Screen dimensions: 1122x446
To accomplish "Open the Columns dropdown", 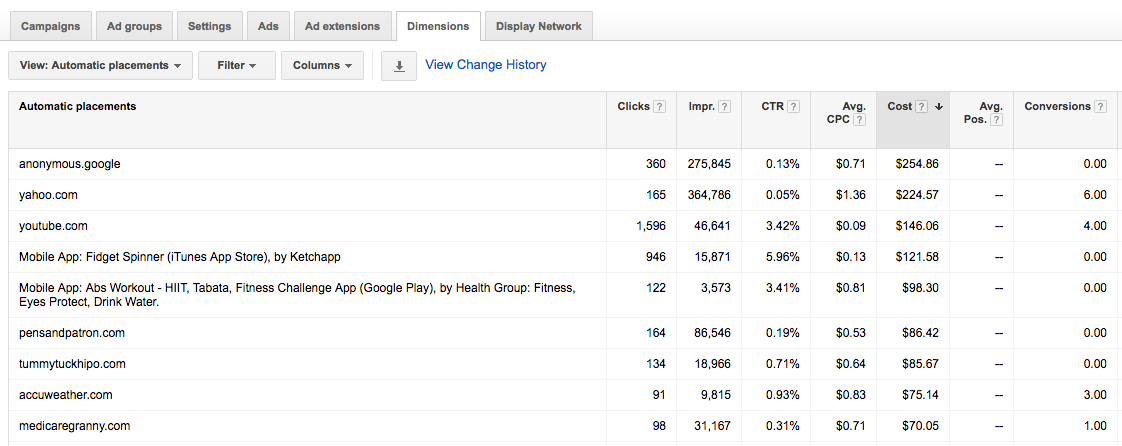I will pyautogui.click(x=321, y=66).
